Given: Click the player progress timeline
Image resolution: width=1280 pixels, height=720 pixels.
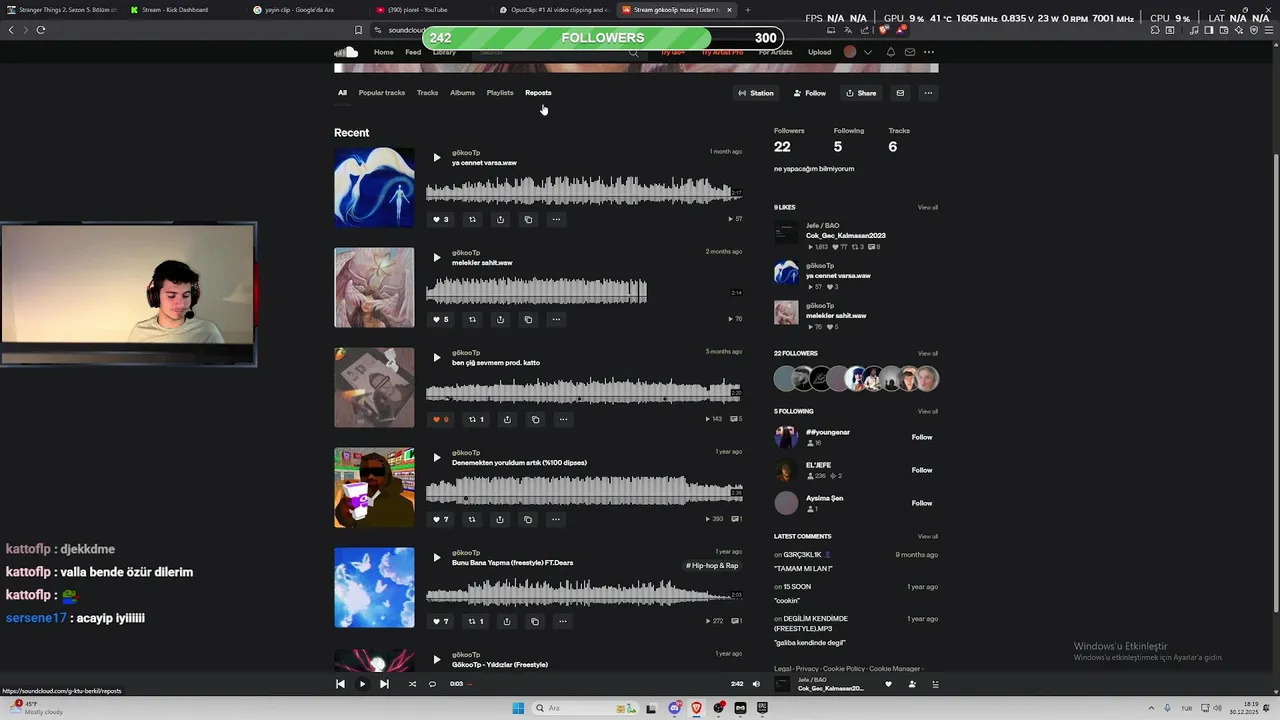Looking at the screenshot, I should [596, 684].
